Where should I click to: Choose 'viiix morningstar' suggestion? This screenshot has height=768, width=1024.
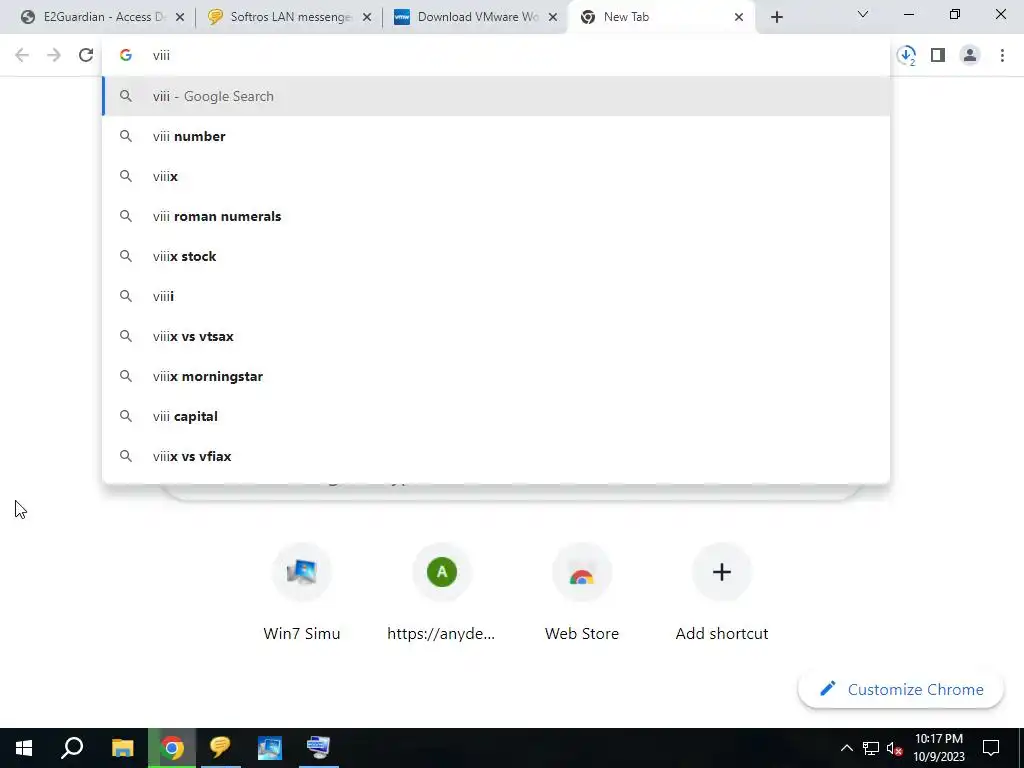tap(496, 376)
